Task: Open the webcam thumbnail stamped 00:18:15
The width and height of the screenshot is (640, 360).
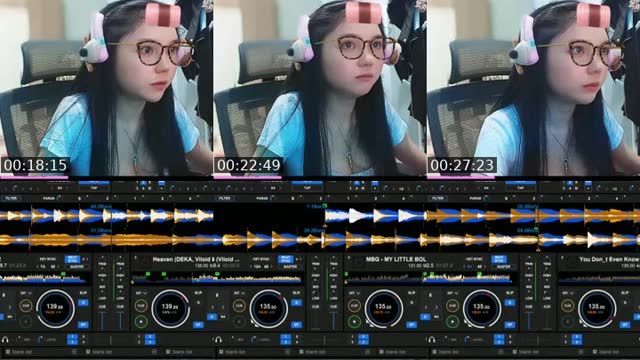Action: [x=106, y=88]
